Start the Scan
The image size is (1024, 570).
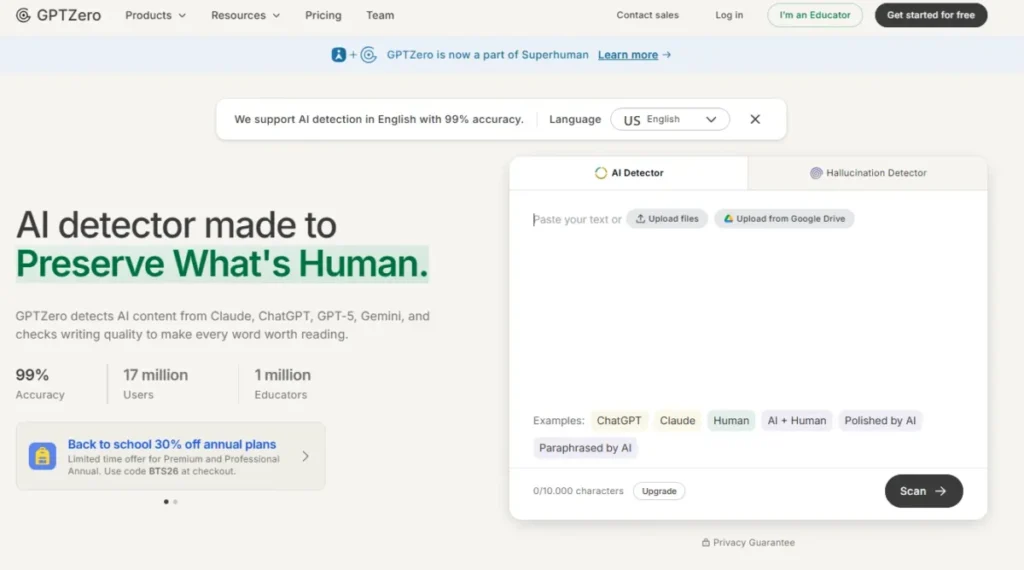pos(923,491)
